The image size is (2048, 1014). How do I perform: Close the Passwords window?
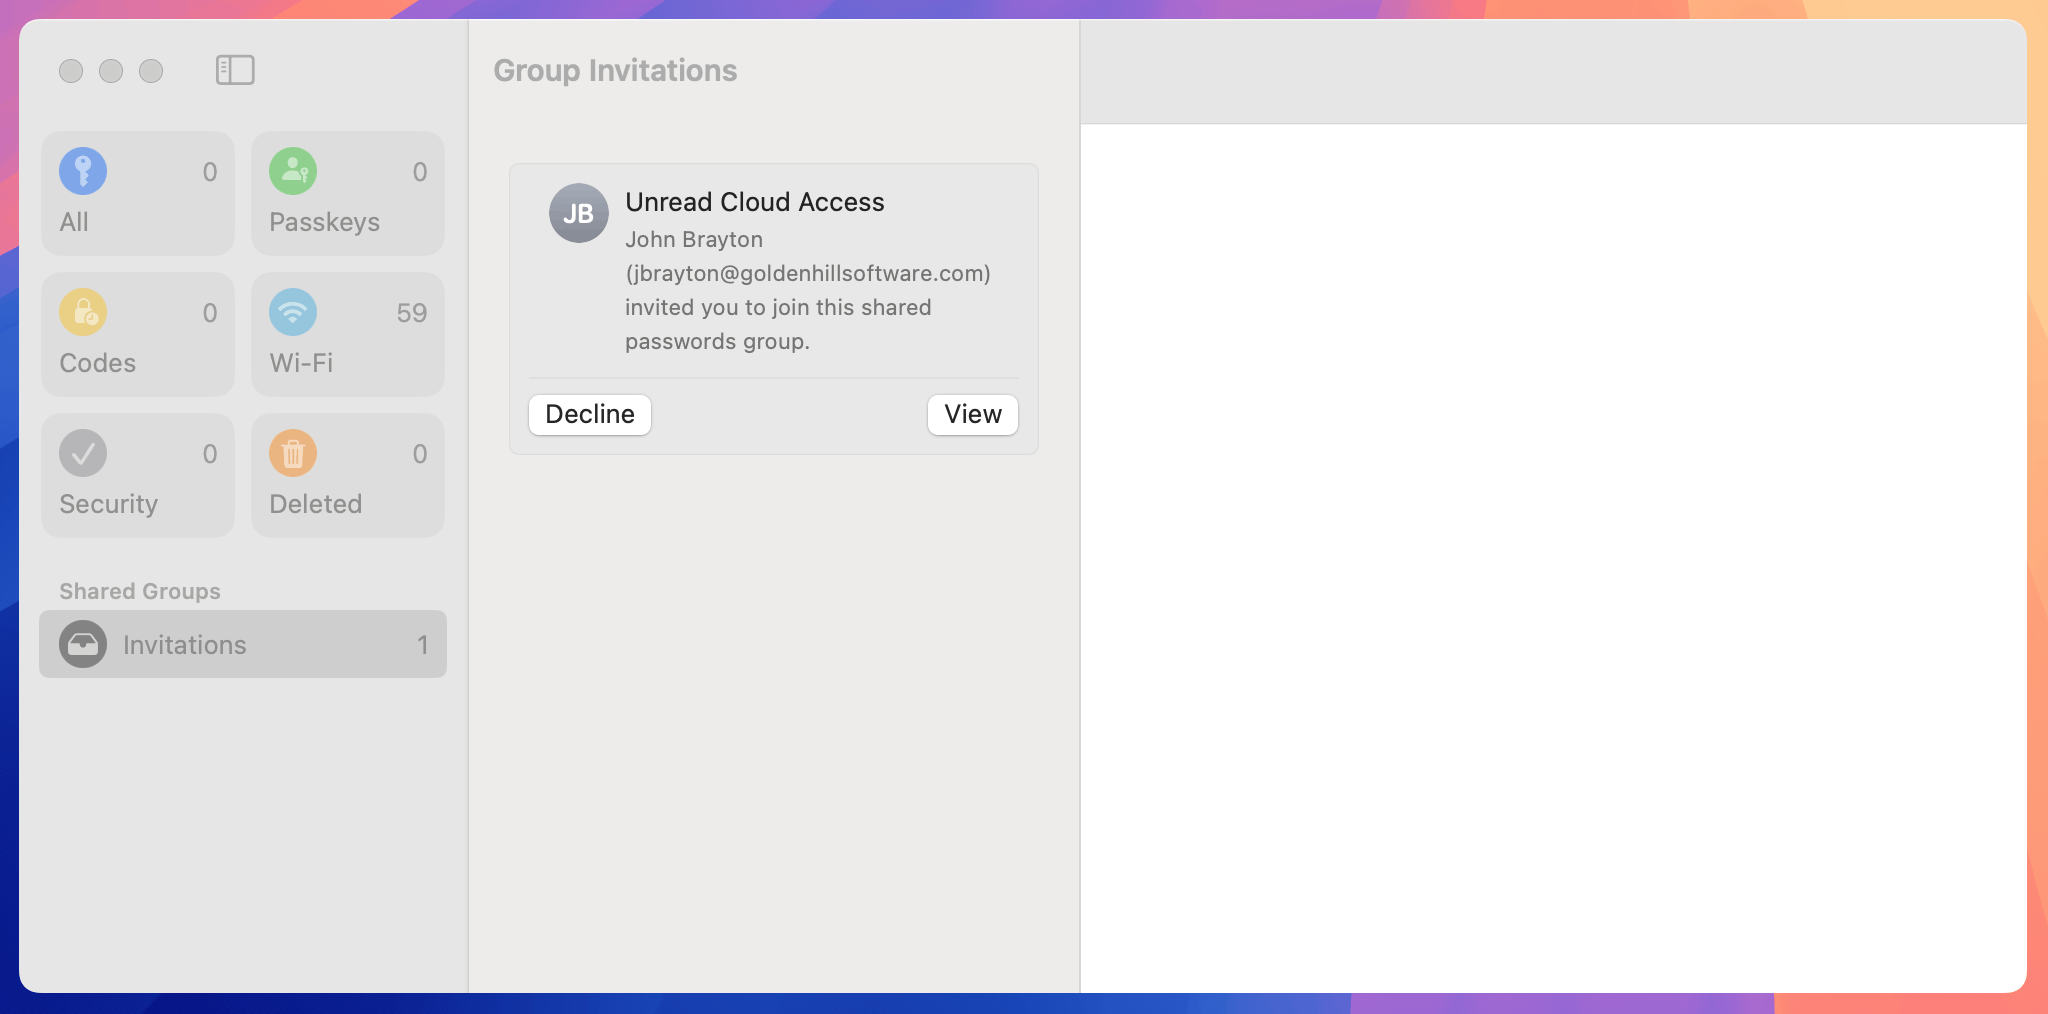click(71, 71)
